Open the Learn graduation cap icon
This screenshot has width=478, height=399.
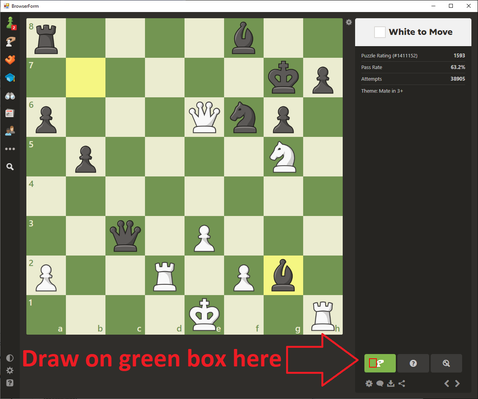[10, 78]
